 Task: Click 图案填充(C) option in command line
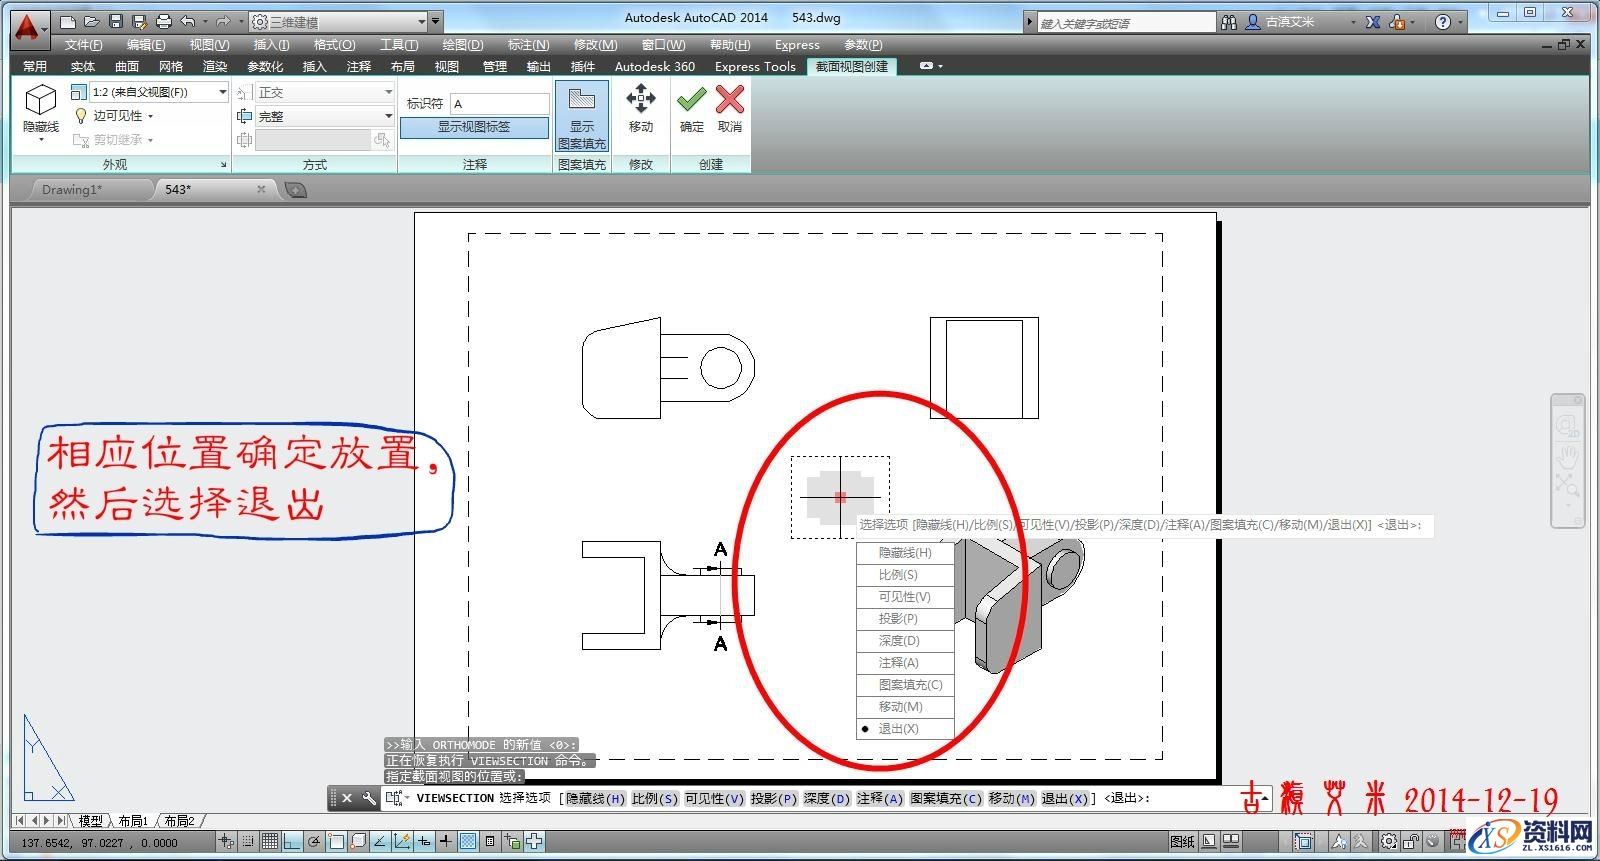945,798
